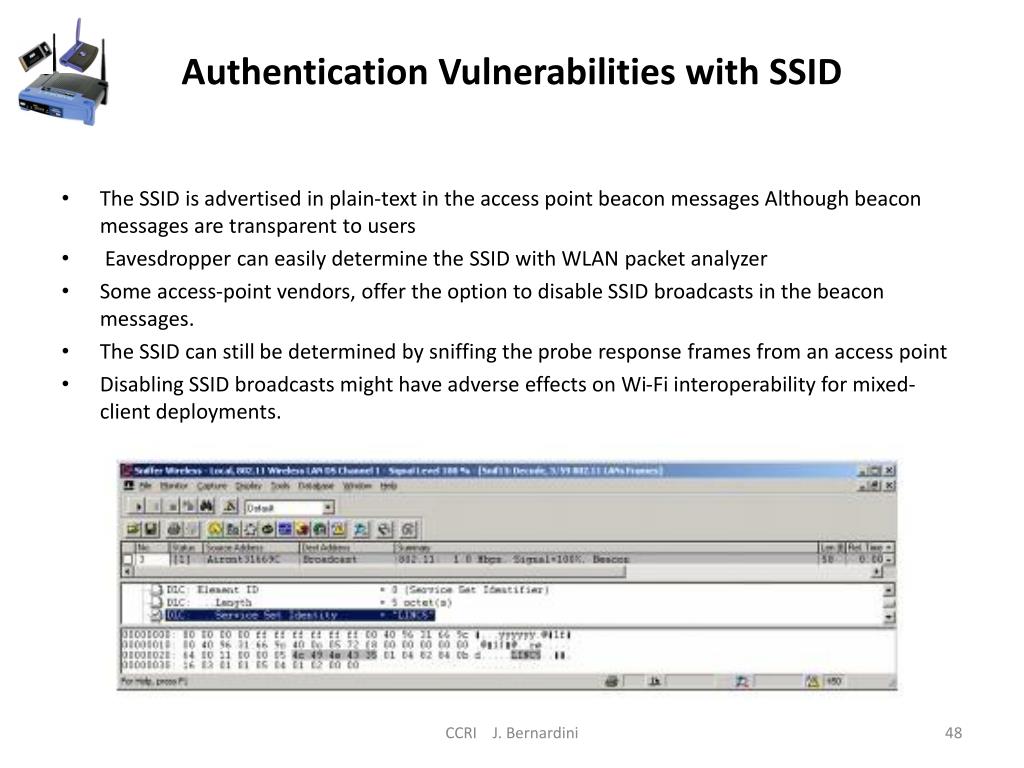
Task: Click the yellow Alarm Log icon
Action: (338, 530)
